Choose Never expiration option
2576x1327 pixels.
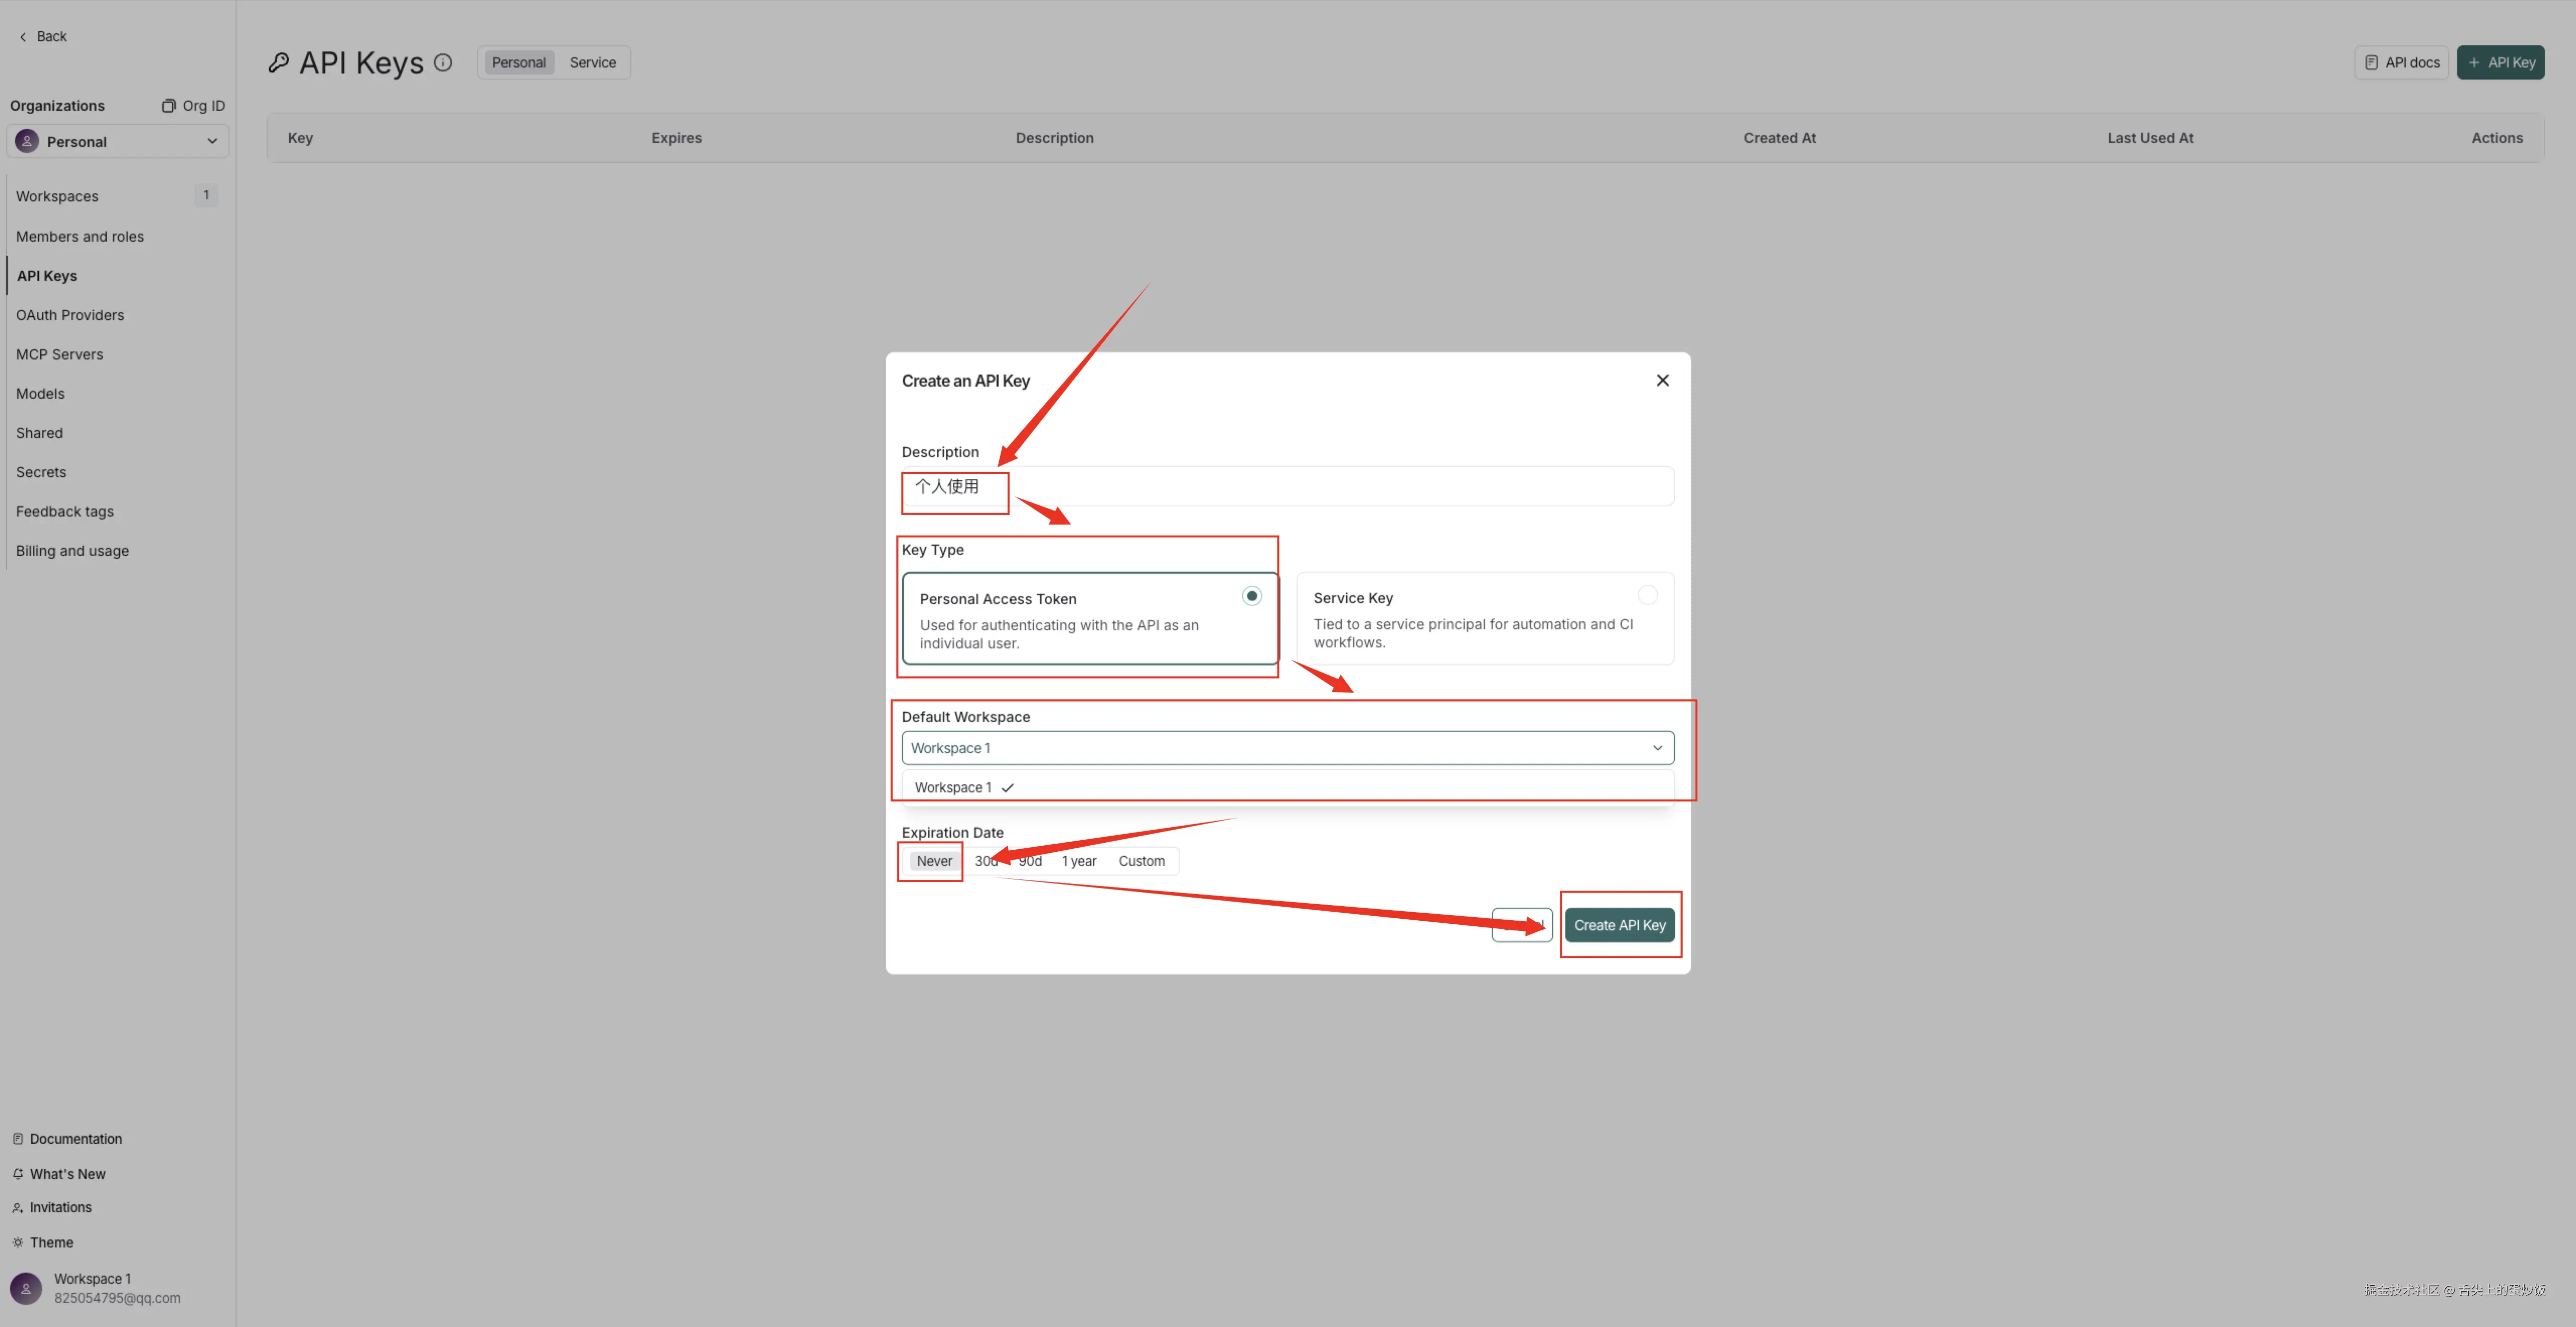pyautogui.click(x=934, y=861)
